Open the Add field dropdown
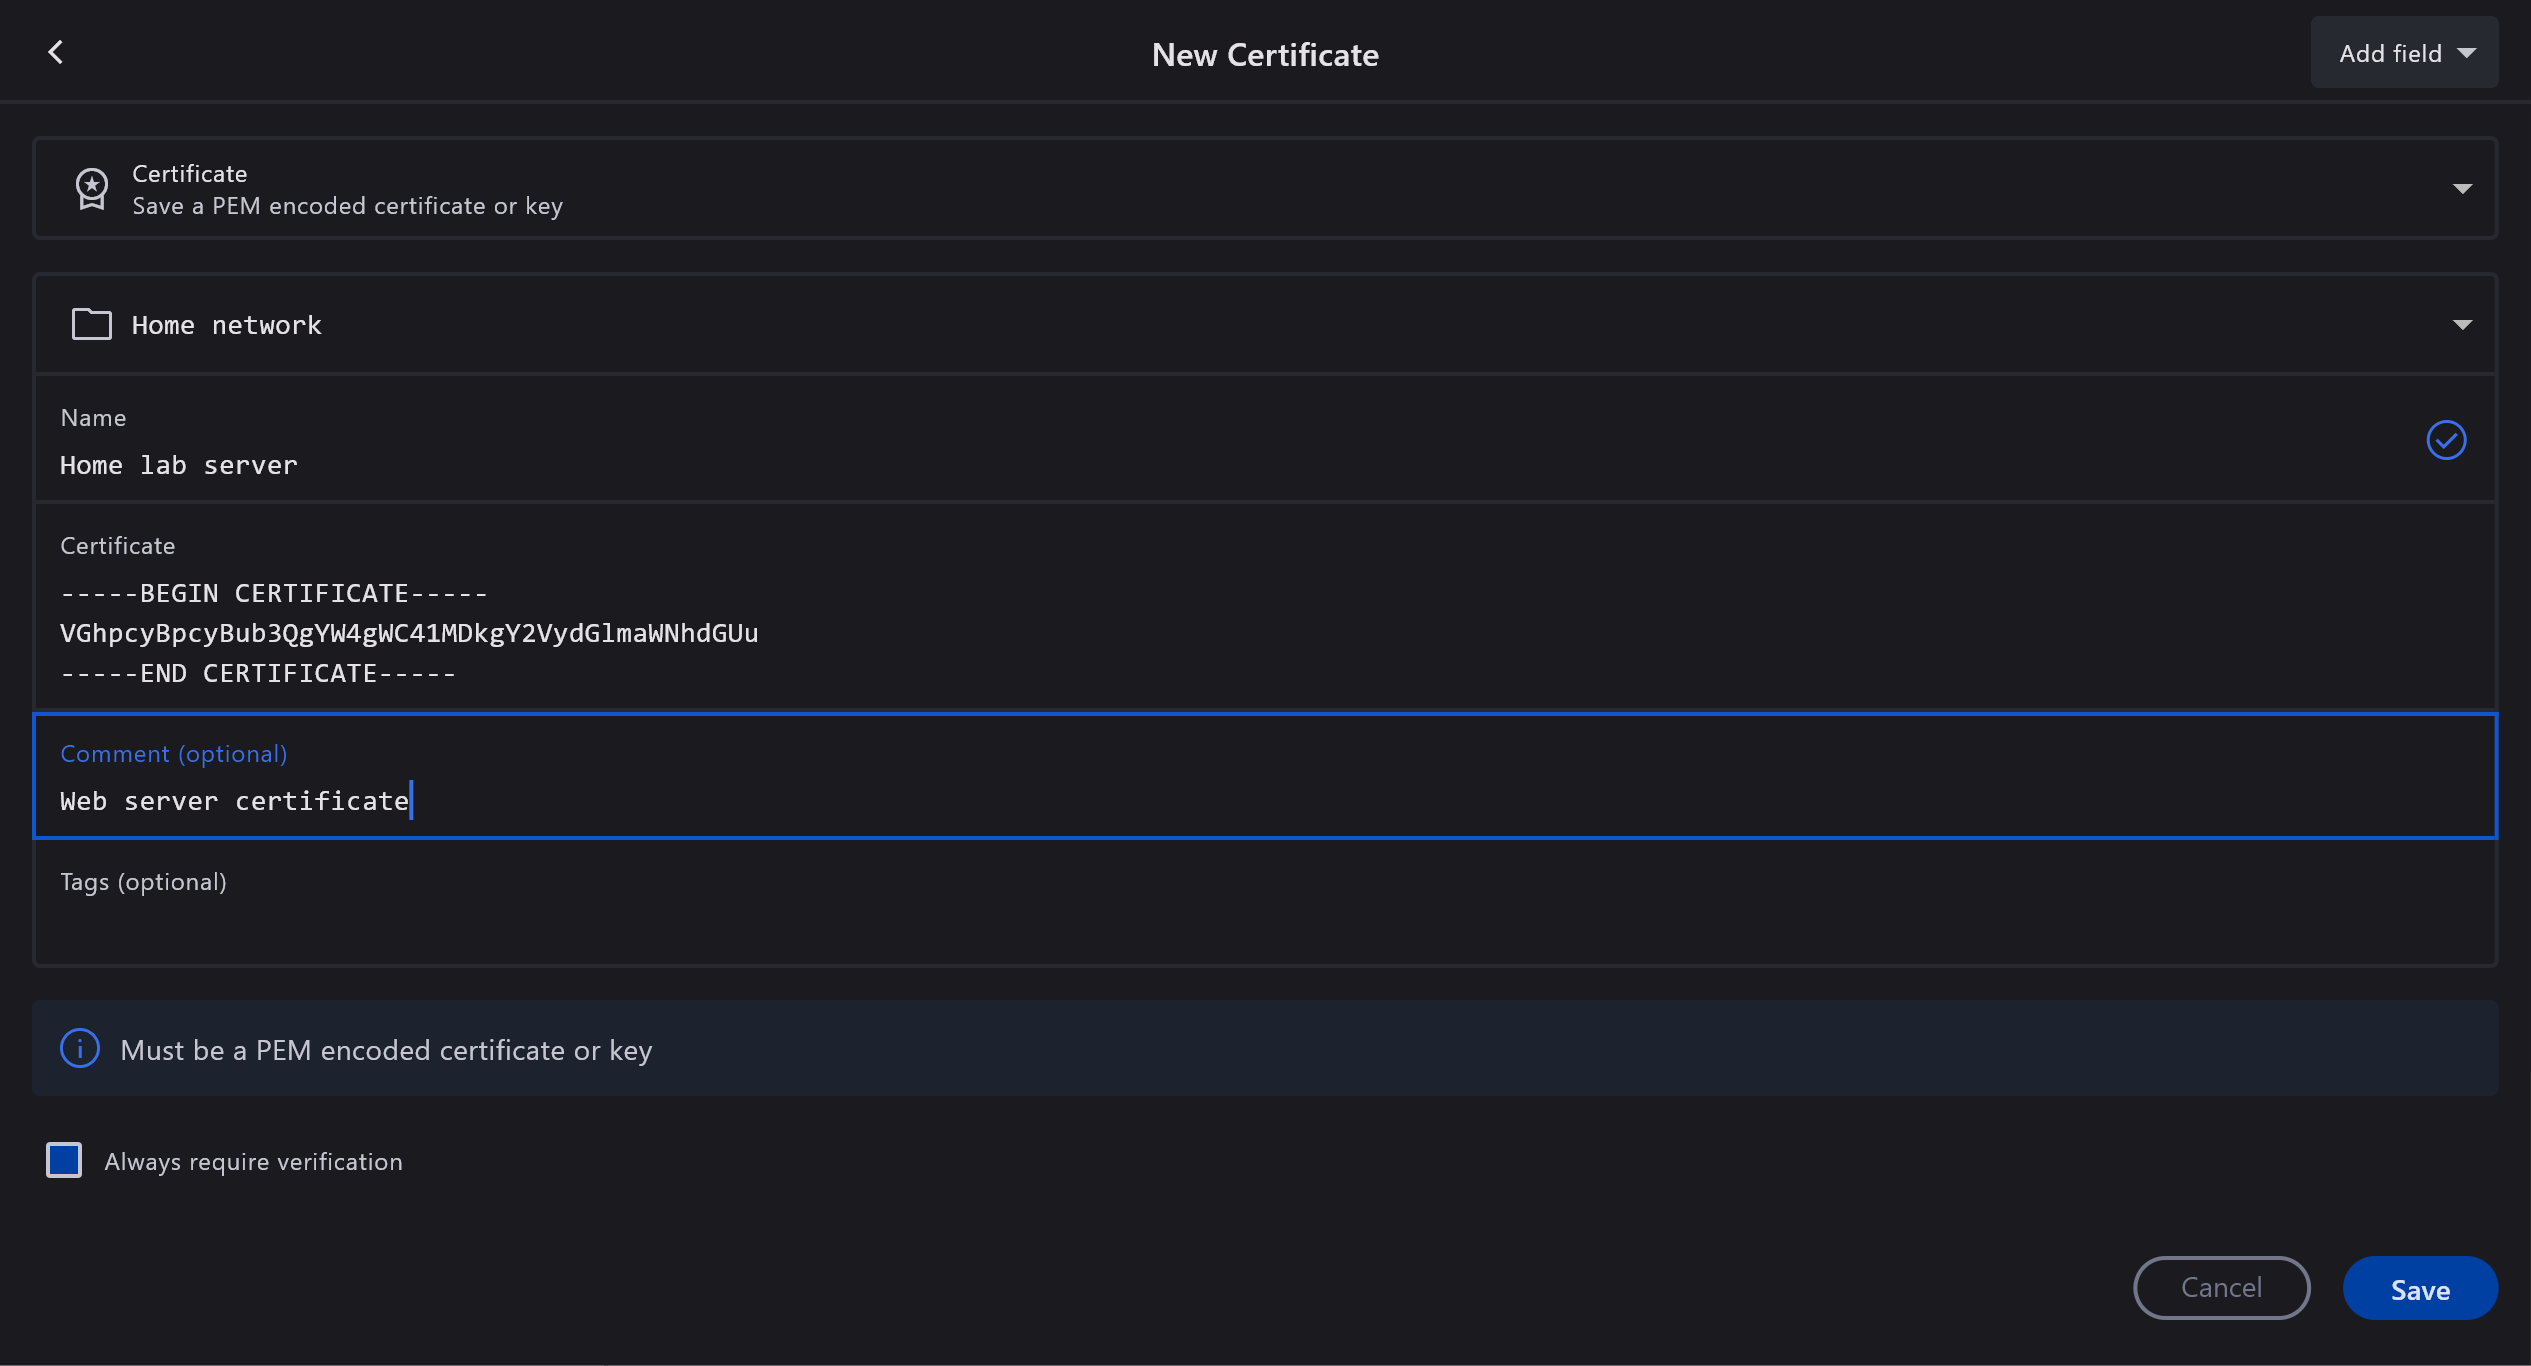2531x1366 pixels. [2404, 53]
